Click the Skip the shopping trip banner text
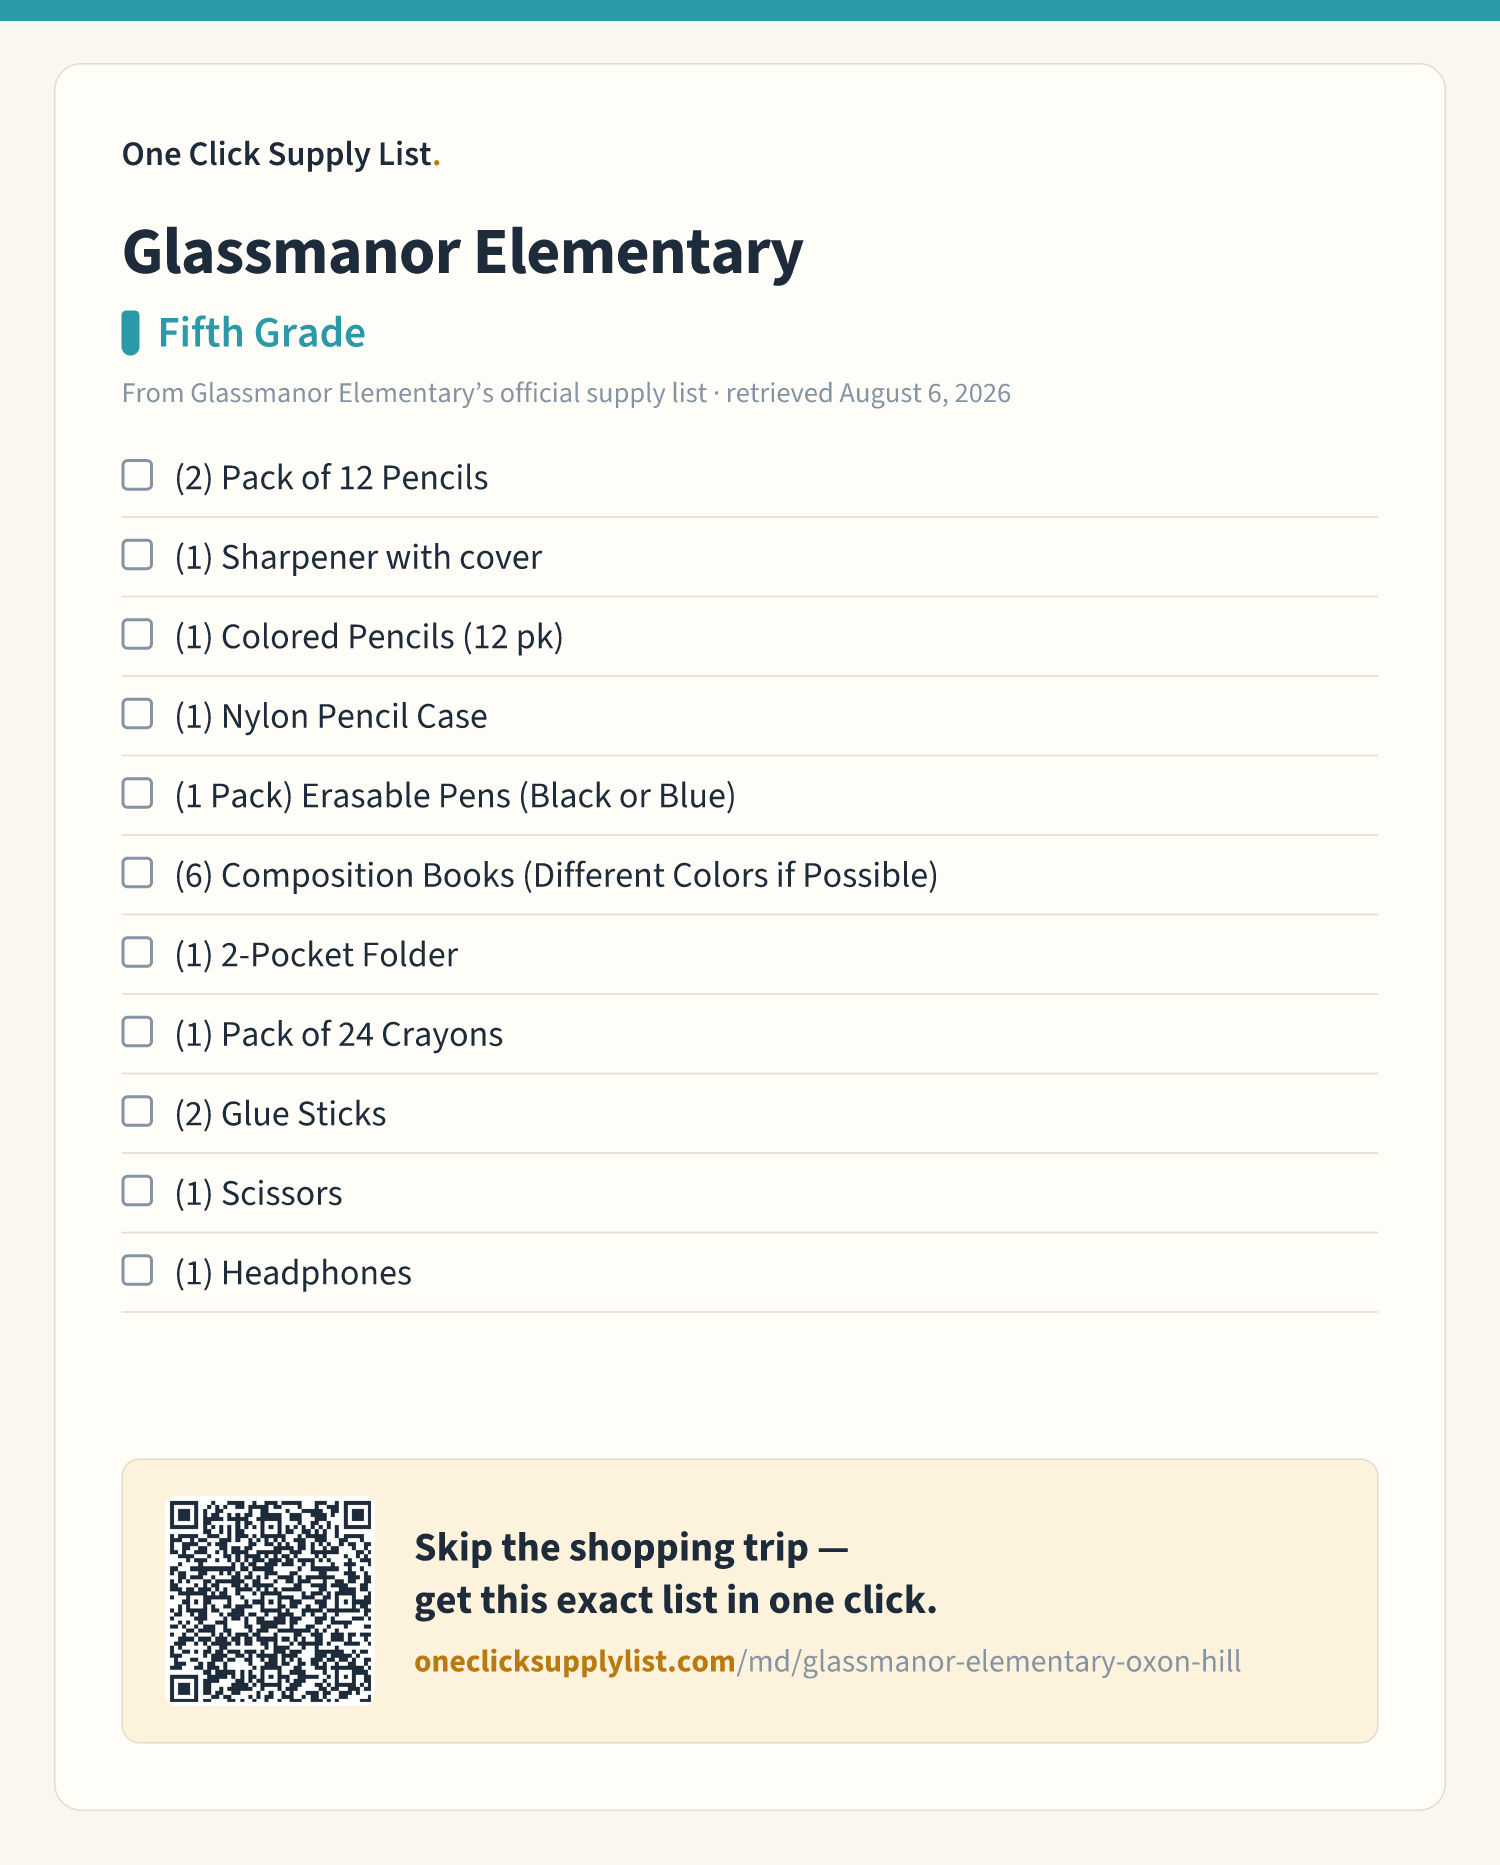 pos(676,1574)
